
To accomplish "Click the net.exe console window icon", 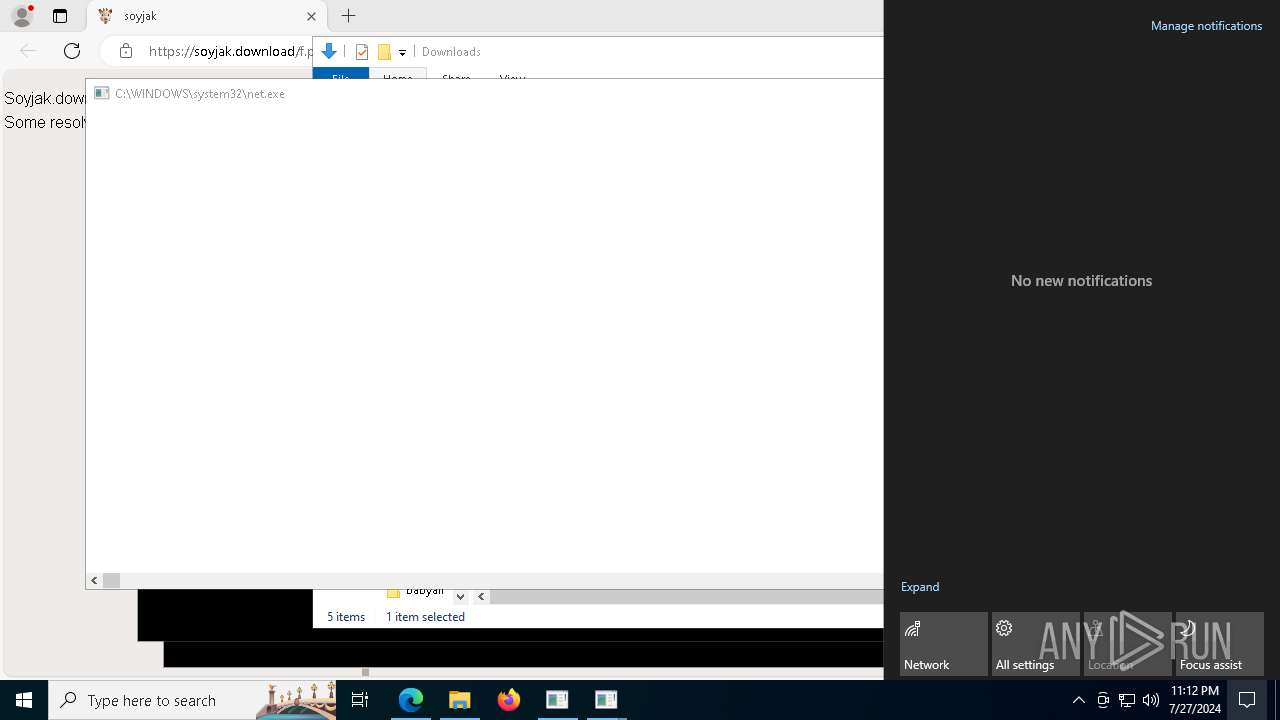I will 101,93.
